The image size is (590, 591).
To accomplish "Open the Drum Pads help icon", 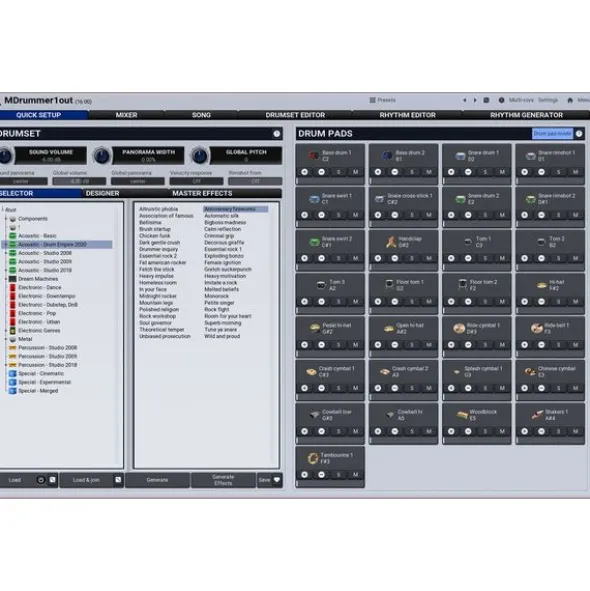I will 579,133.
